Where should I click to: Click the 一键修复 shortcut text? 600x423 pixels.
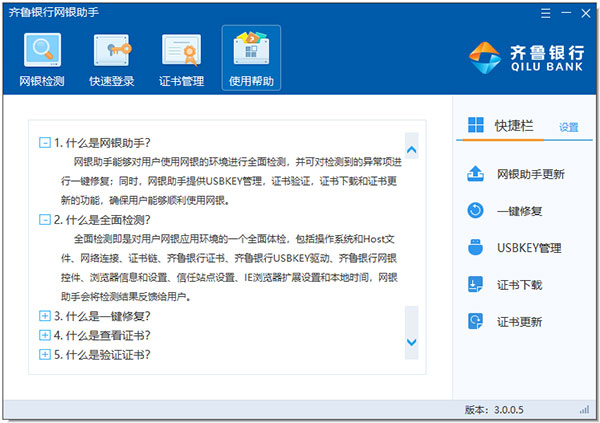pos(519,211)
